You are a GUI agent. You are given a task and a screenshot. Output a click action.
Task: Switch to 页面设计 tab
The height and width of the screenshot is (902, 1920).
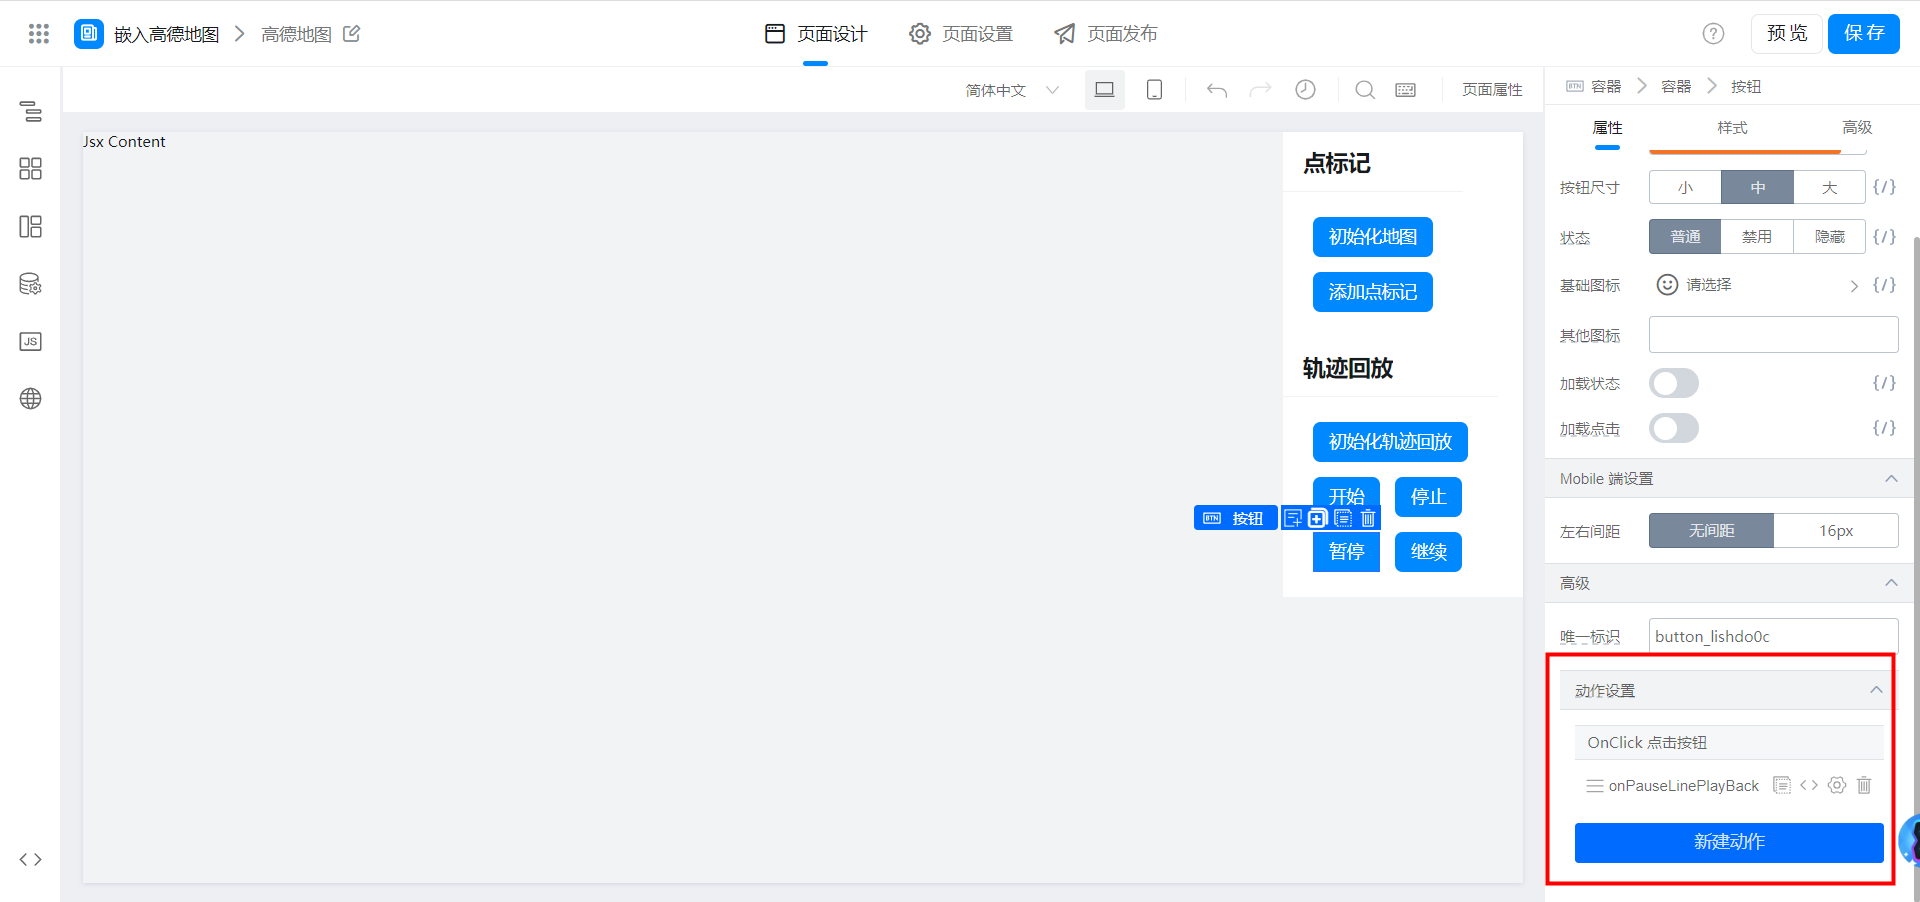pos(816,34)
